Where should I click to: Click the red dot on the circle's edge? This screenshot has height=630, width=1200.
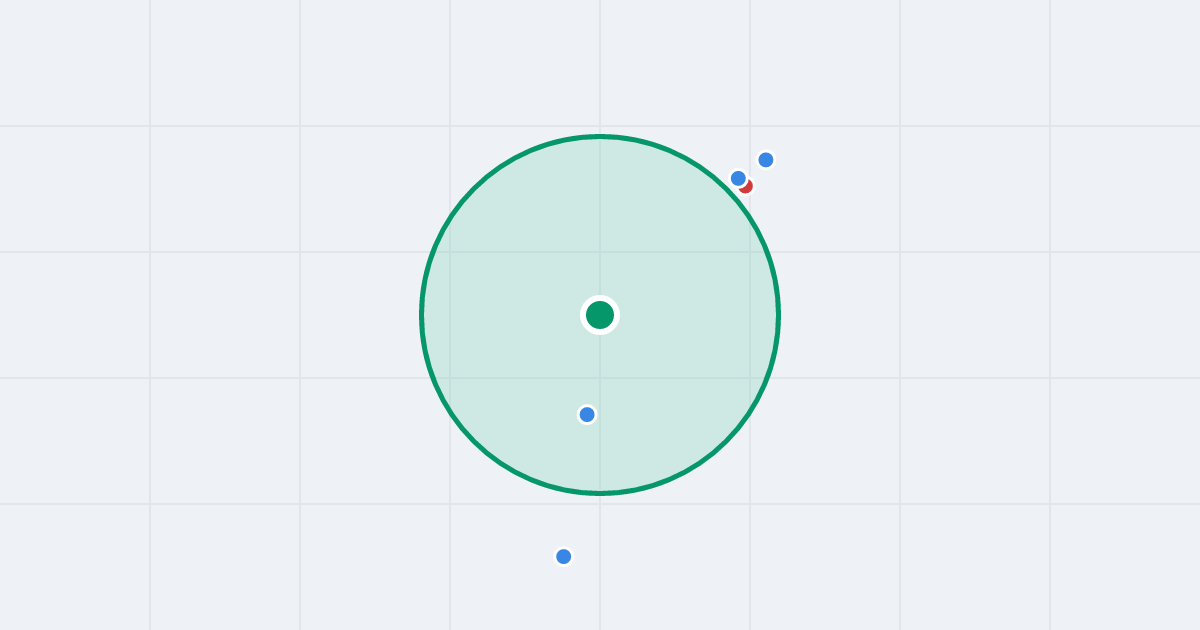[x=745, y=185]
